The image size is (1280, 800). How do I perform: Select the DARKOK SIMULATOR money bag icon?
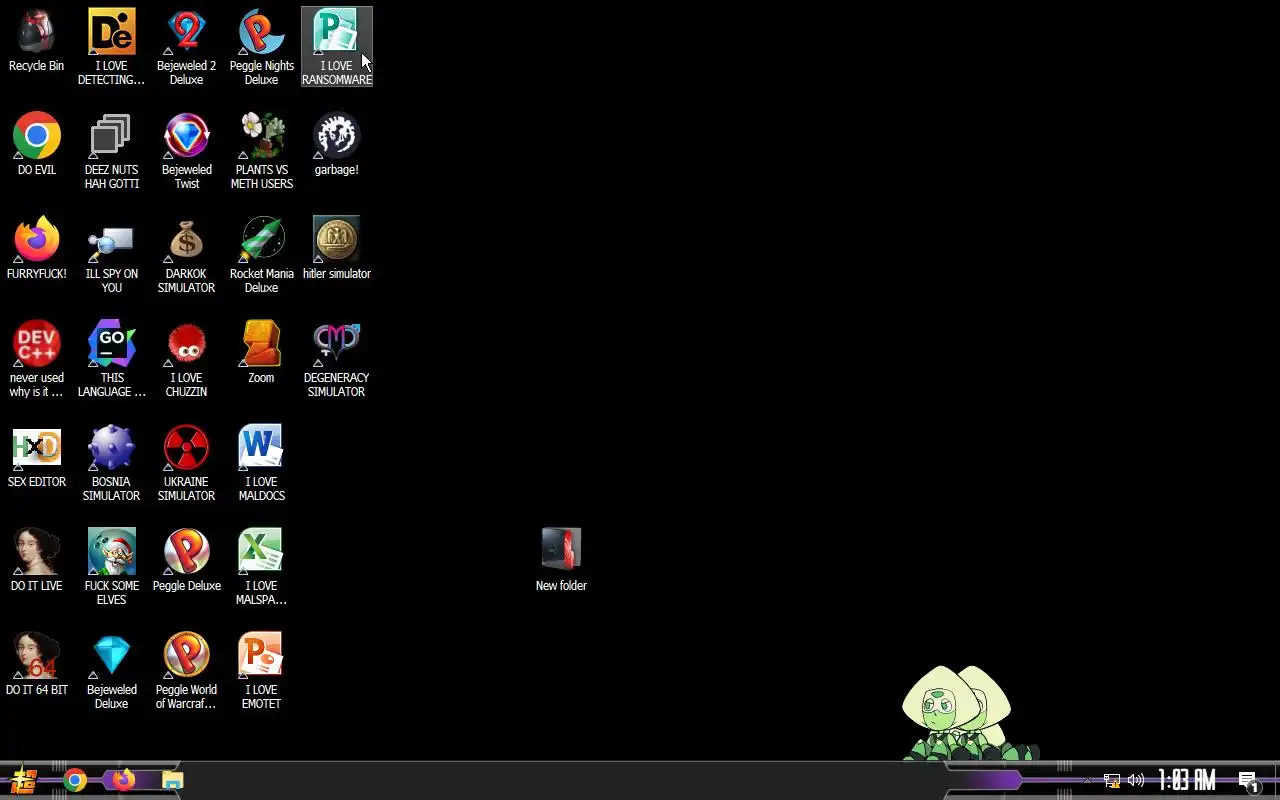(x=186, y=255)
